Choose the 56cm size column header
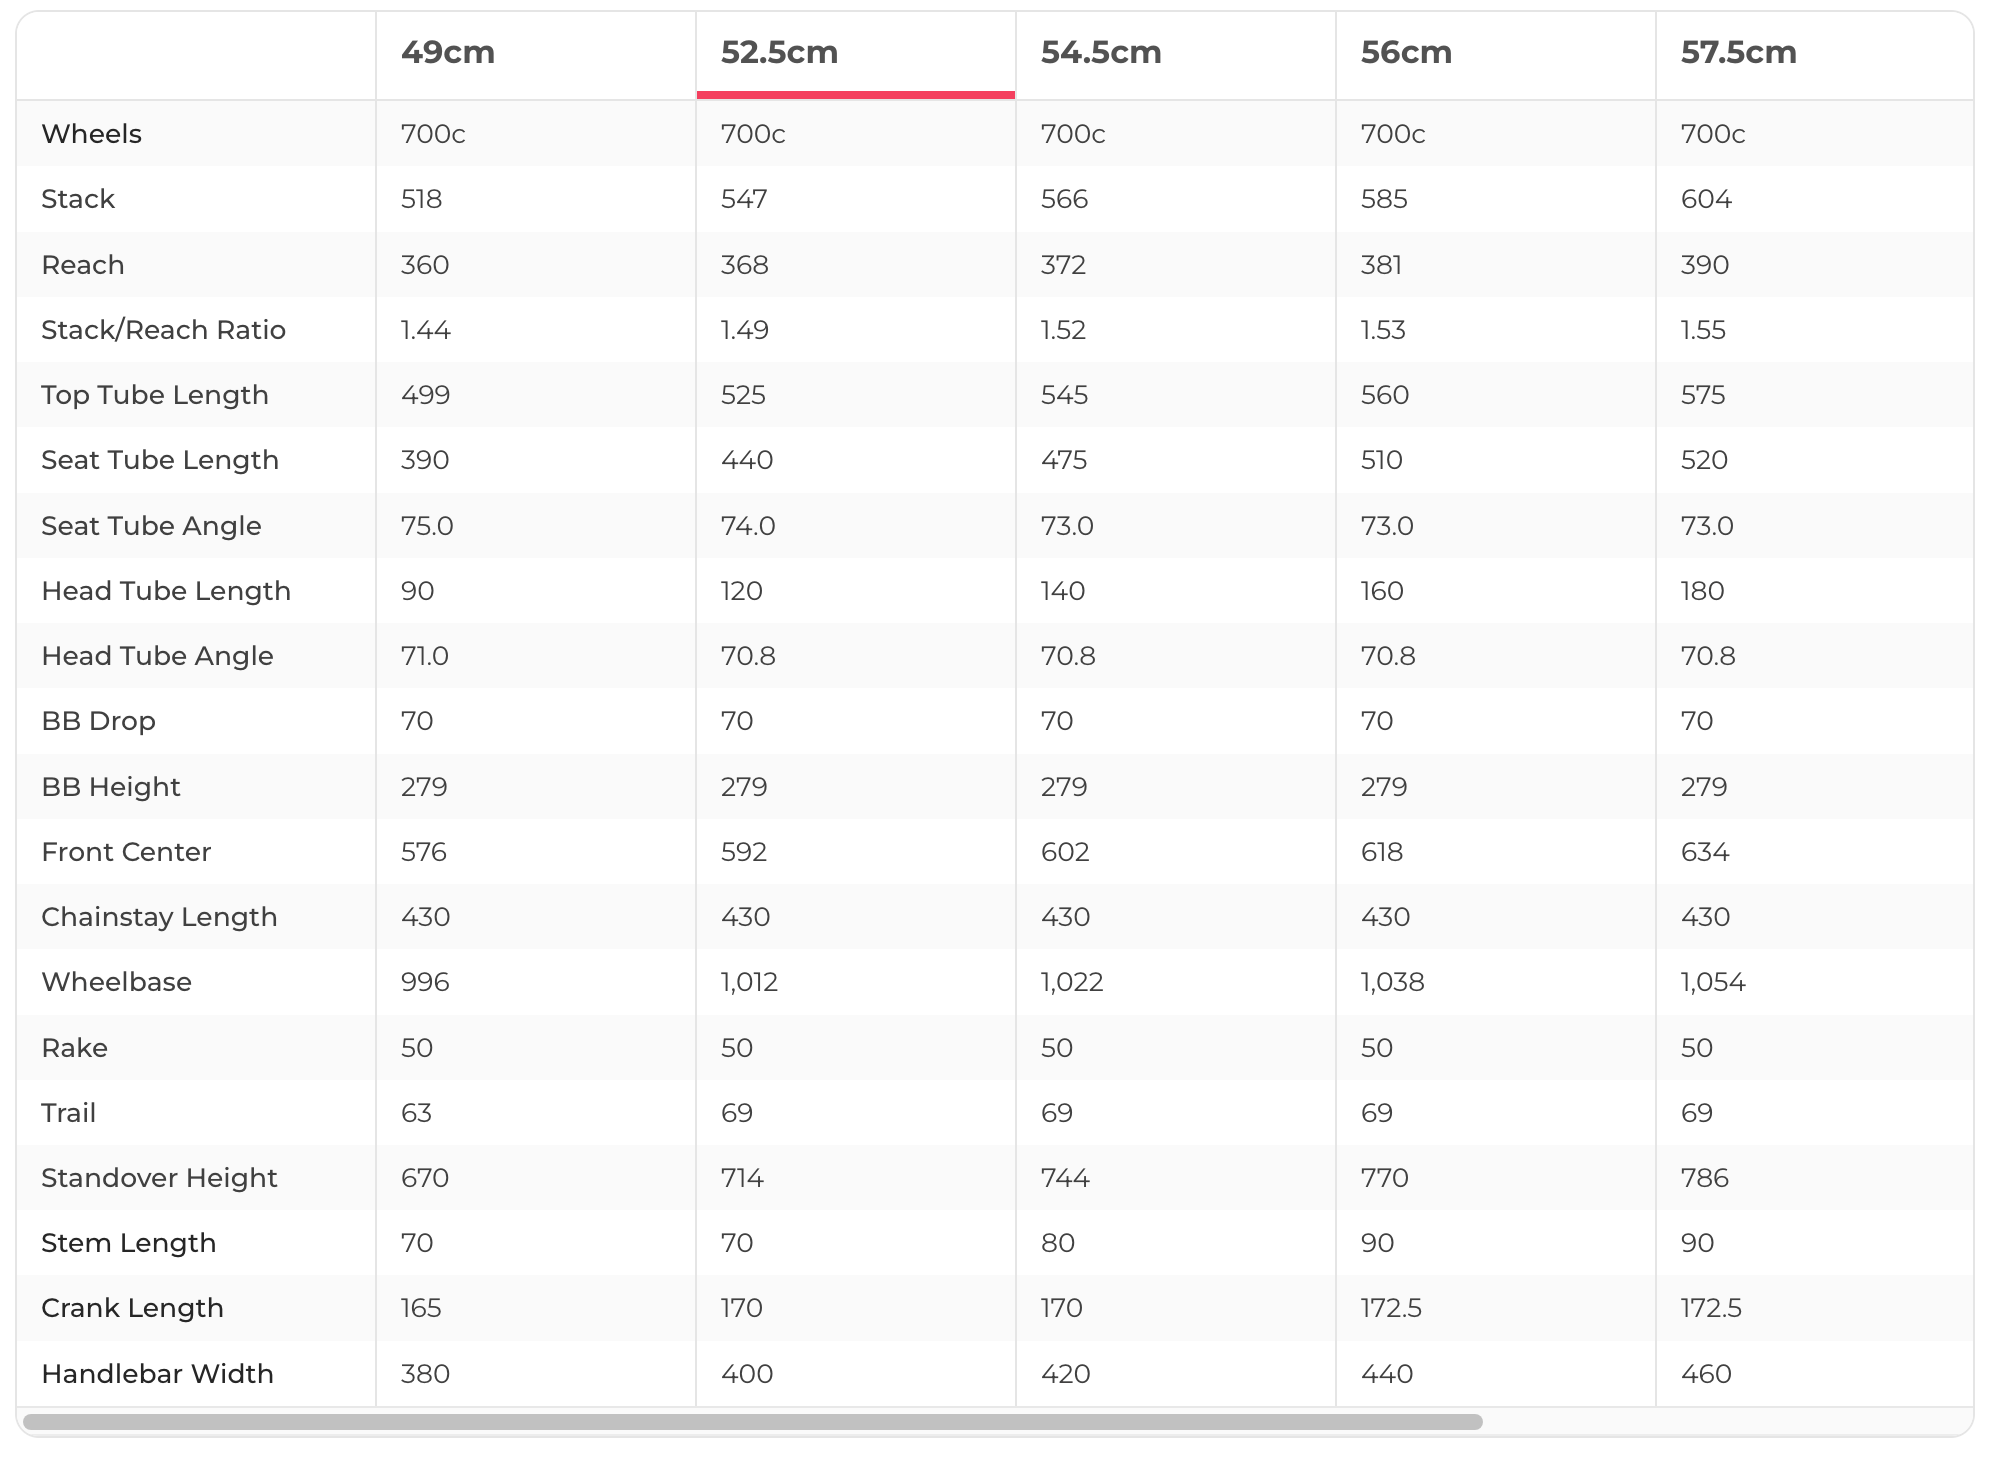1994x1462 pixels. tap(1406, 52)
